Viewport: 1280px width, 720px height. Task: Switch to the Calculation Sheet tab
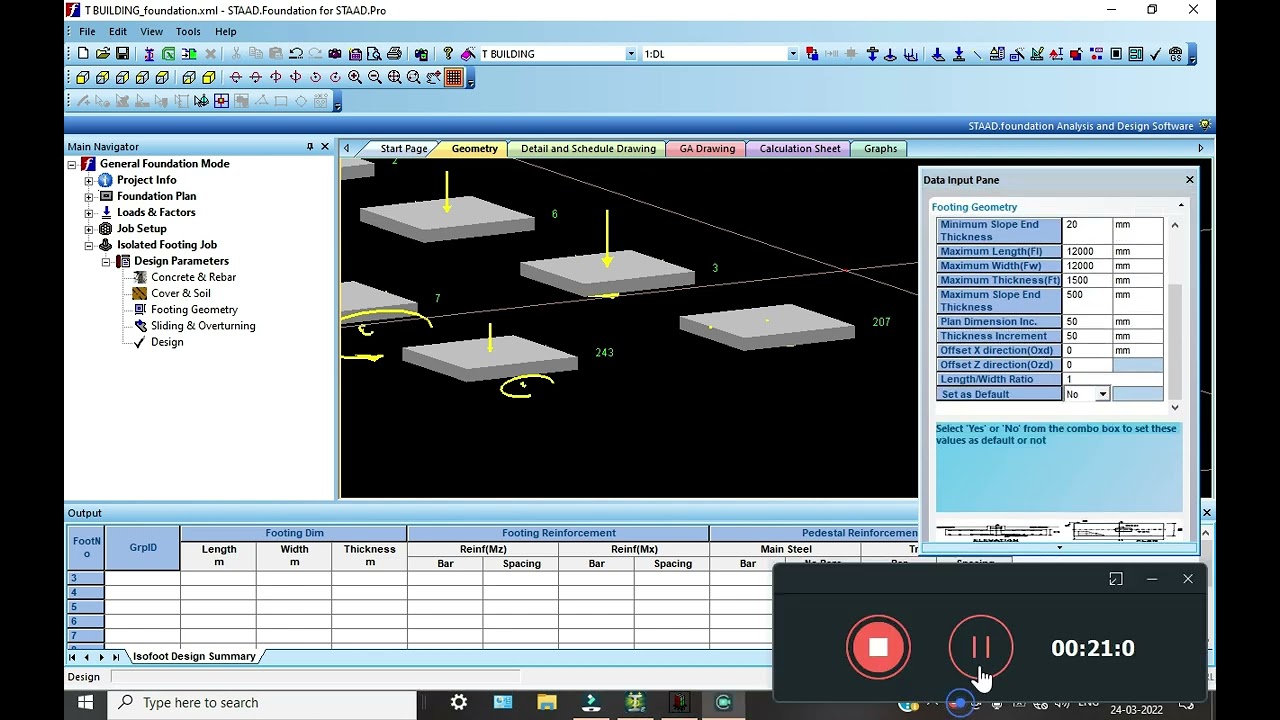point(800,148)
